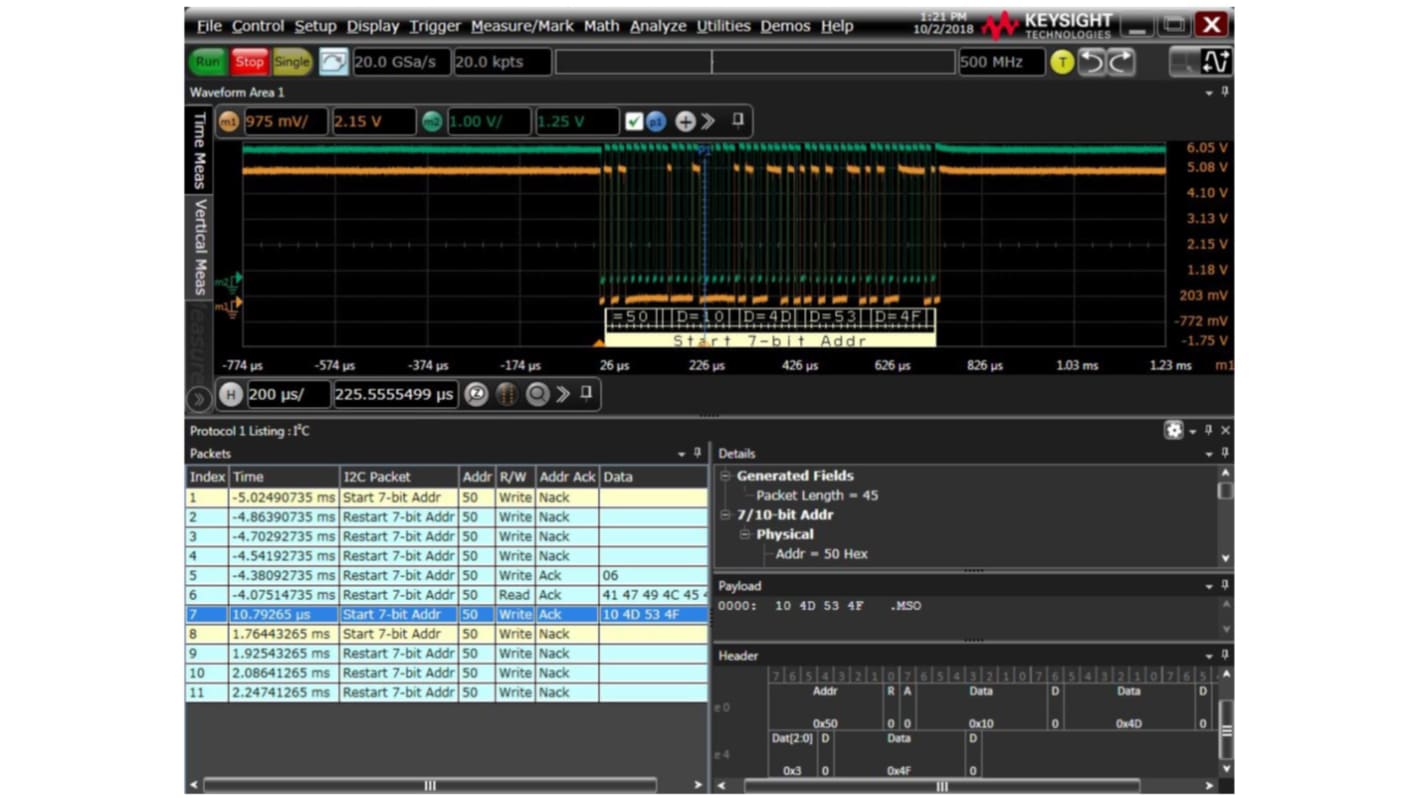
Task: Click the orange m1 channel badge
Action: tap(229, 122)
